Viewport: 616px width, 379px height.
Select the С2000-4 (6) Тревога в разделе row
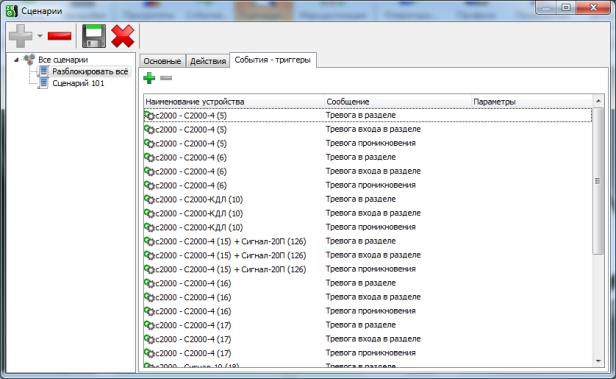368,157
